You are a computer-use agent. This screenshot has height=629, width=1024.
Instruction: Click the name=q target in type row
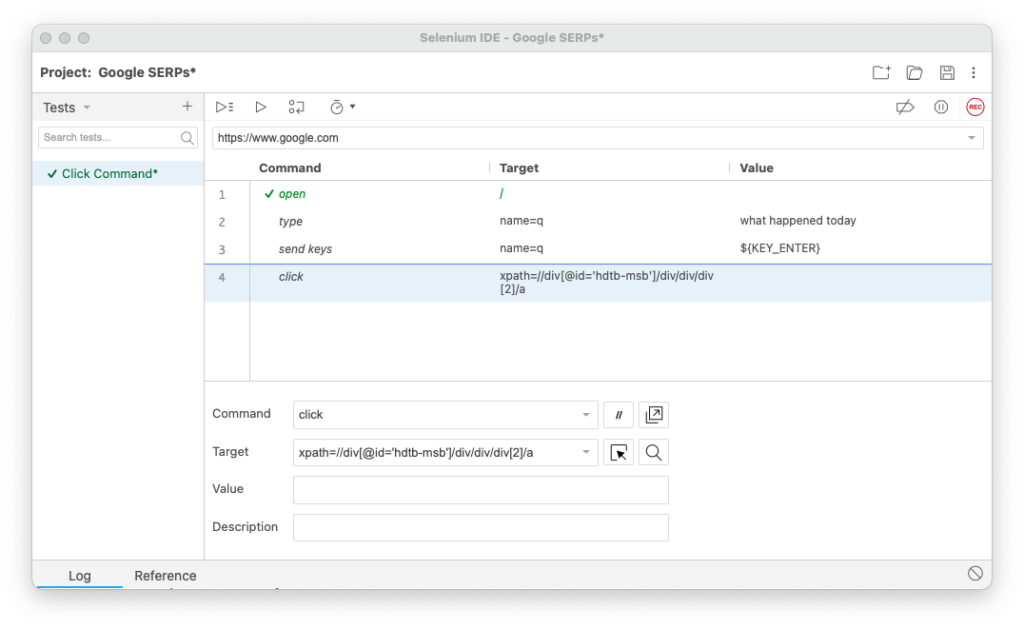(522, 221)
